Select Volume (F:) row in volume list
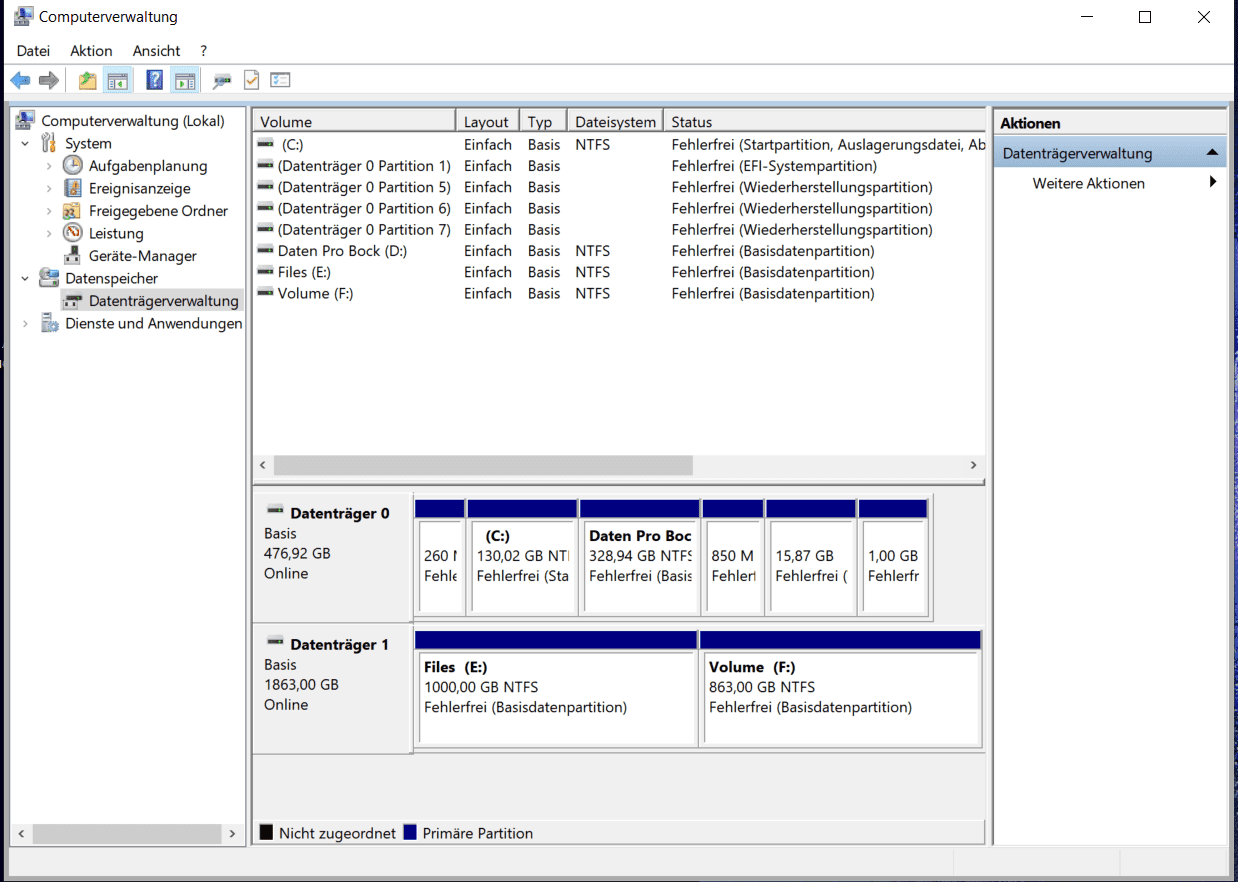The width and height of the screenshot is (1238, 882). (x=315, y=294)
